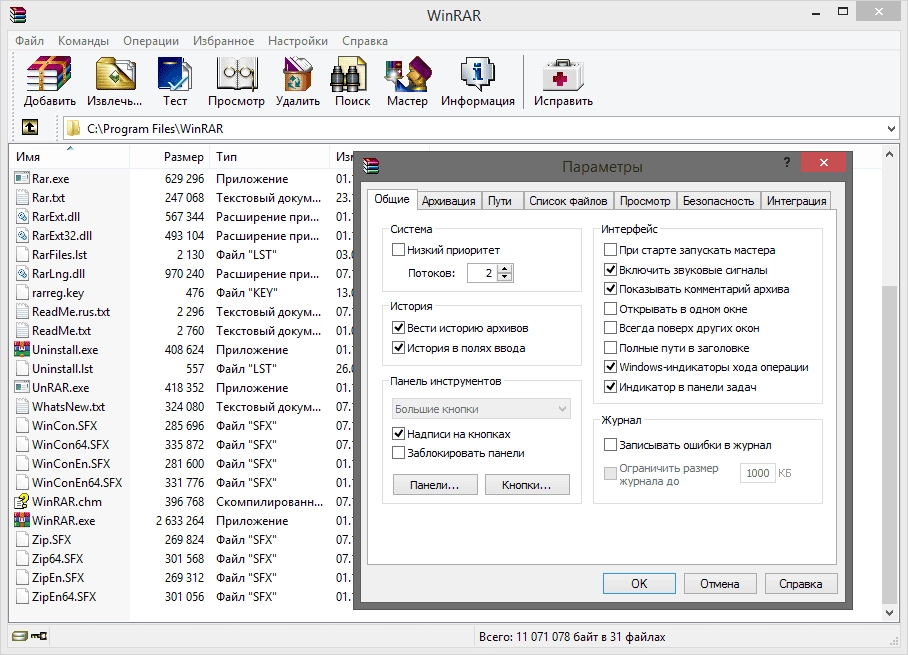
Task: Open the Операции menu
Action: click(x=151, y=41)
